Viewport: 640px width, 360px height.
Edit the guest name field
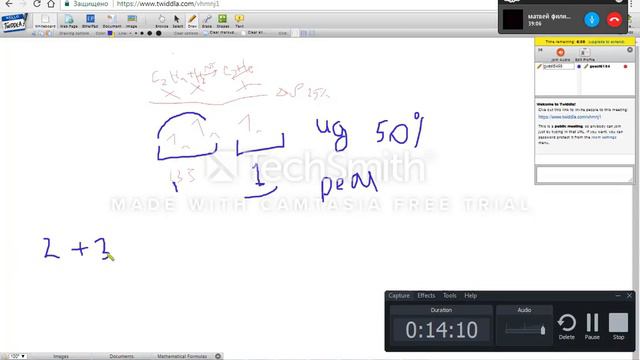(558, 66)
